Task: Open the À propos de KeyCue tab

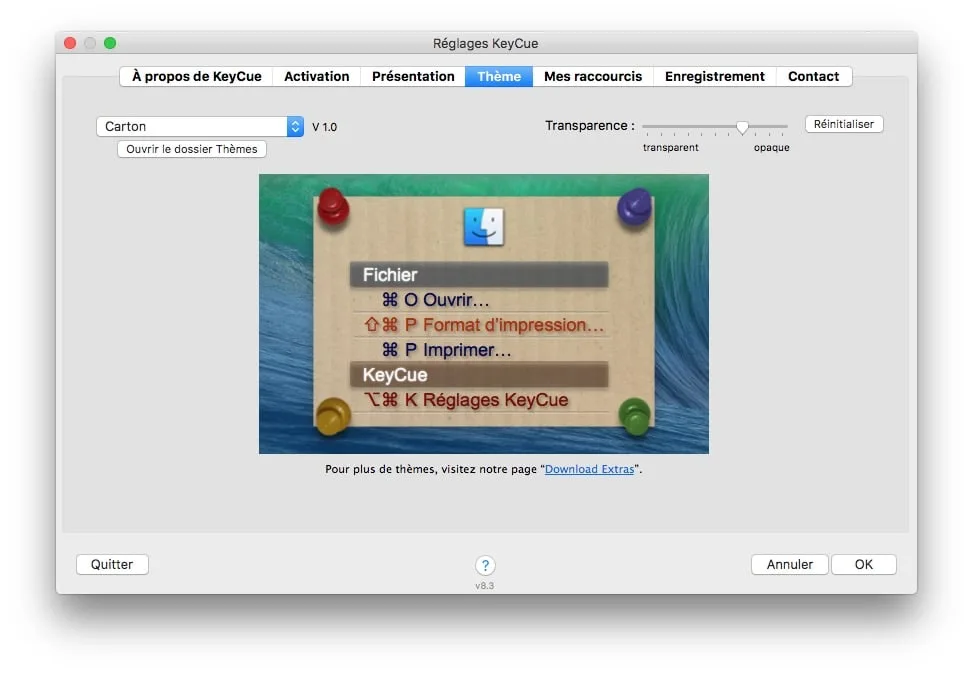Action: [196, 76]
